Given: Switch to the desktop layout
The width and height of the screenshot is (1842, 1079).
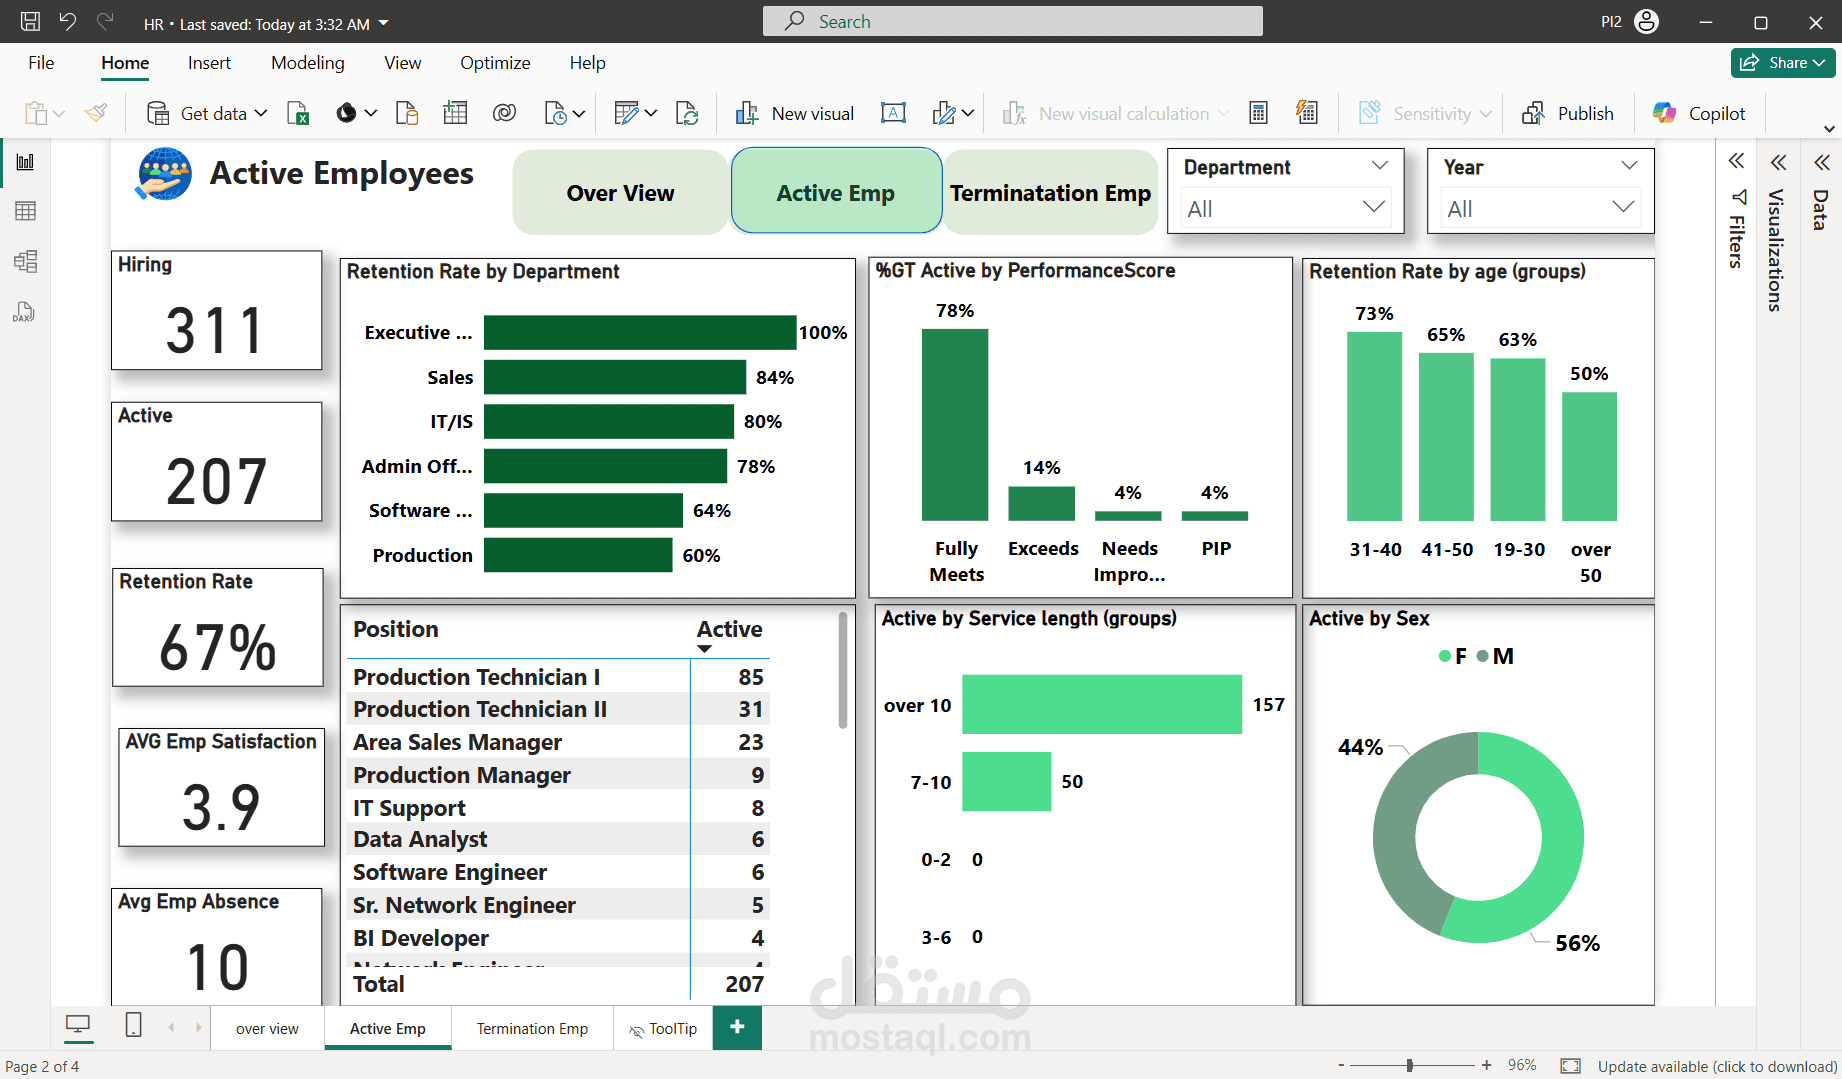Looking at the screenshot, I should [x=77, y=1025].
